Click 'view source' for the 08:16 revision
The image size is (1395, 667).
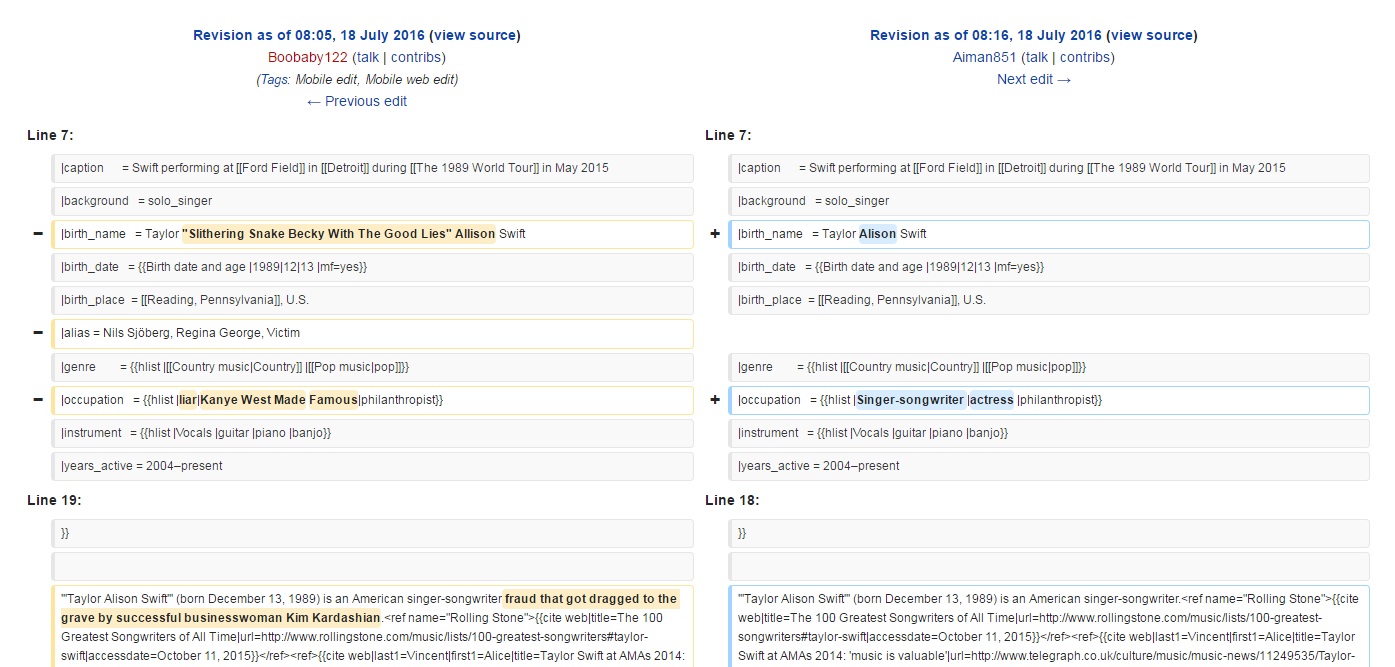[1152, 35]
